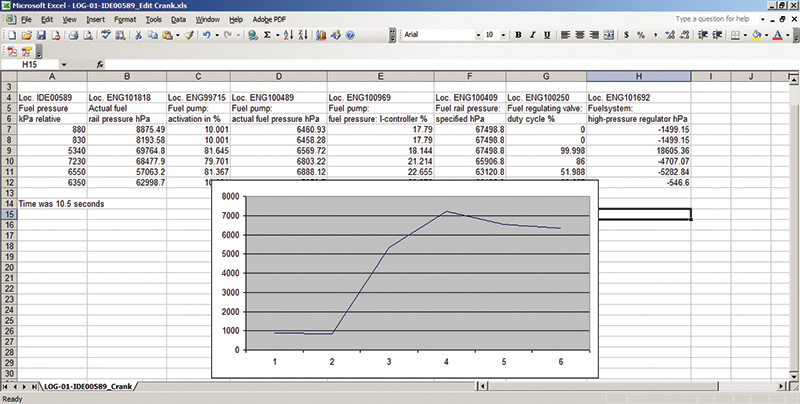Select the Format Painter brush
Screen dimensions: 800x404
(189, 35)
